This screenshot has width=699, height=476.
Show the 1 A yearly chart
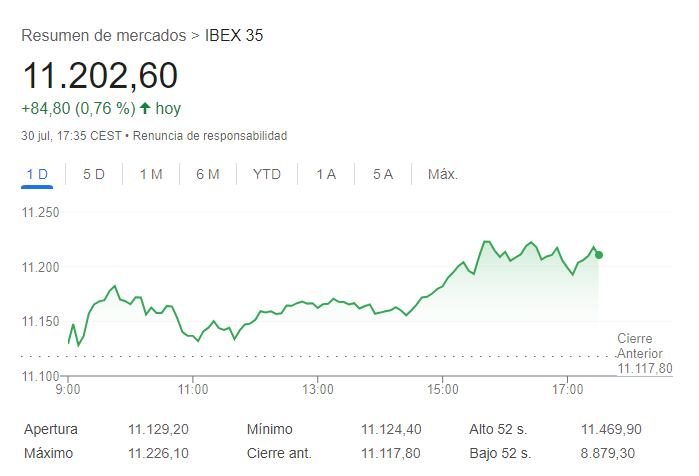tap(326, 174)
